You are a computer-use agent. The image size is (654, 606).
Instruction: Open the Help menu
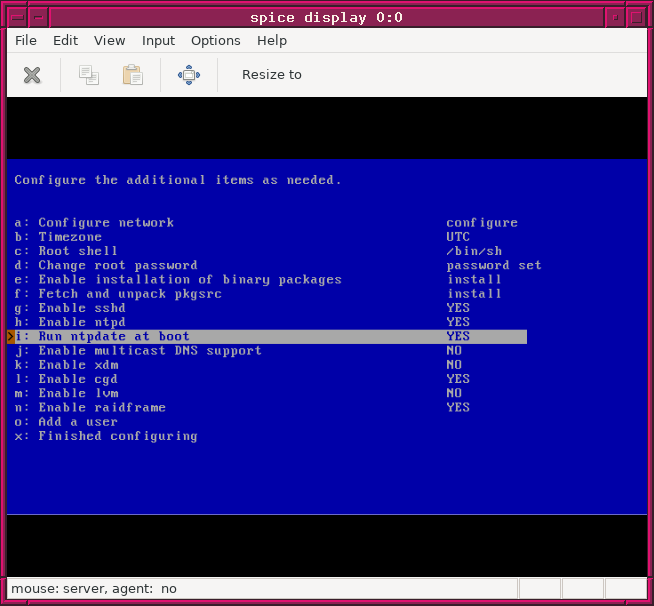[x=271, y=41]
